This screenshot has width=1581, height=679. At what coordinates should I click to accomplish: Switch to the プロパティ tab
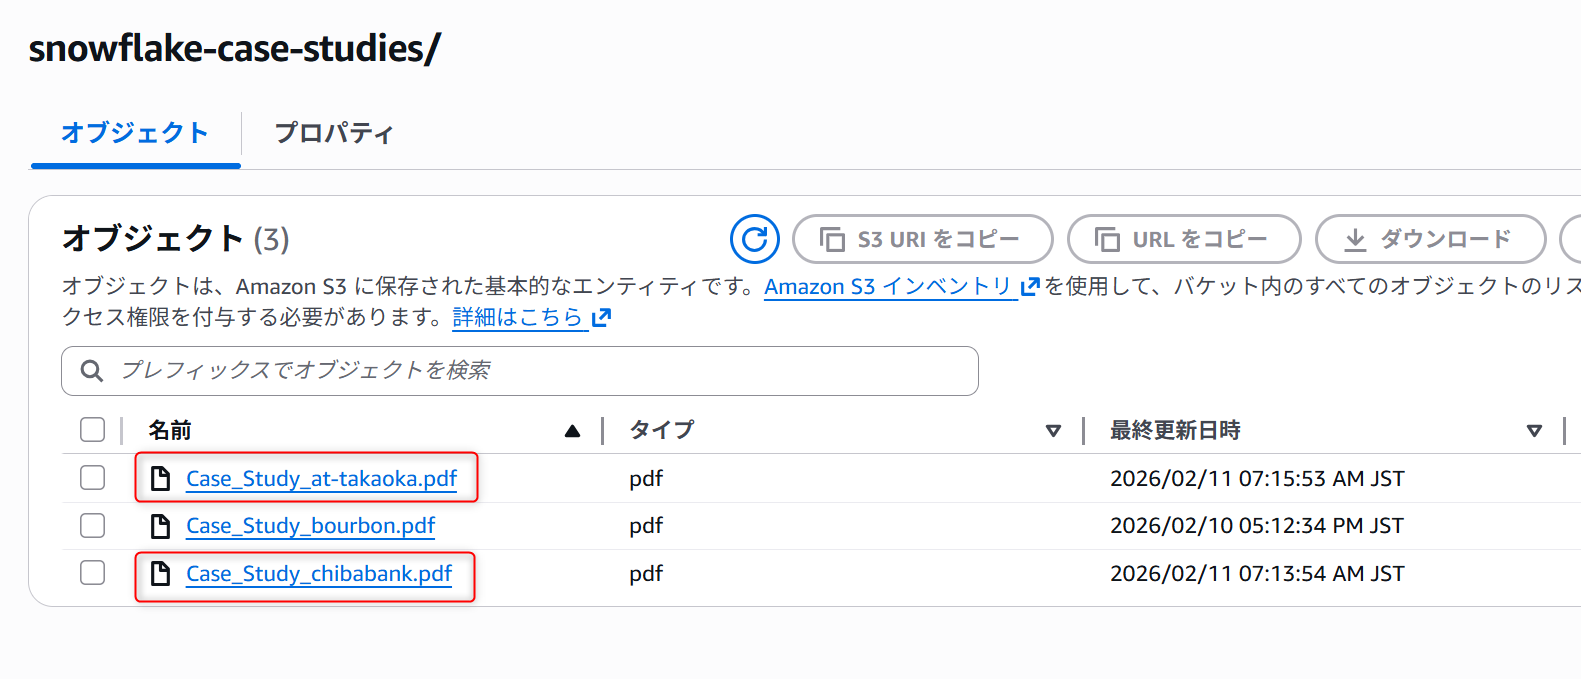coord(334,133)
